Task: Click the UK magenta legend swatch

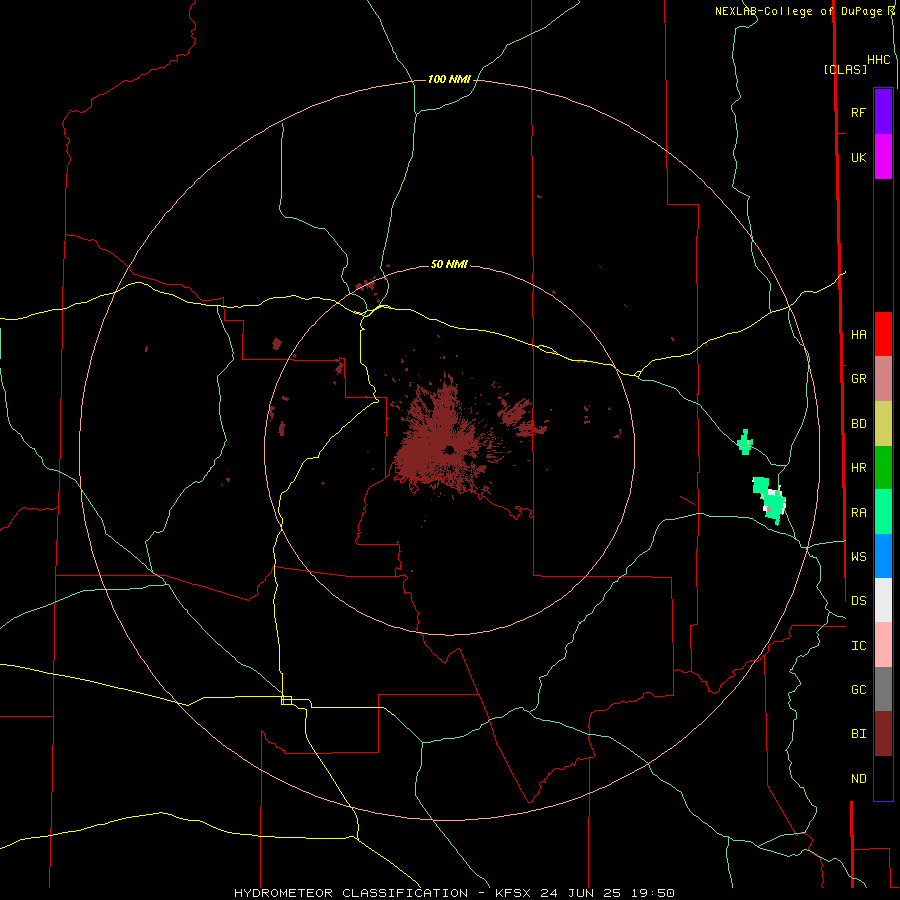Action: (883, 157)
